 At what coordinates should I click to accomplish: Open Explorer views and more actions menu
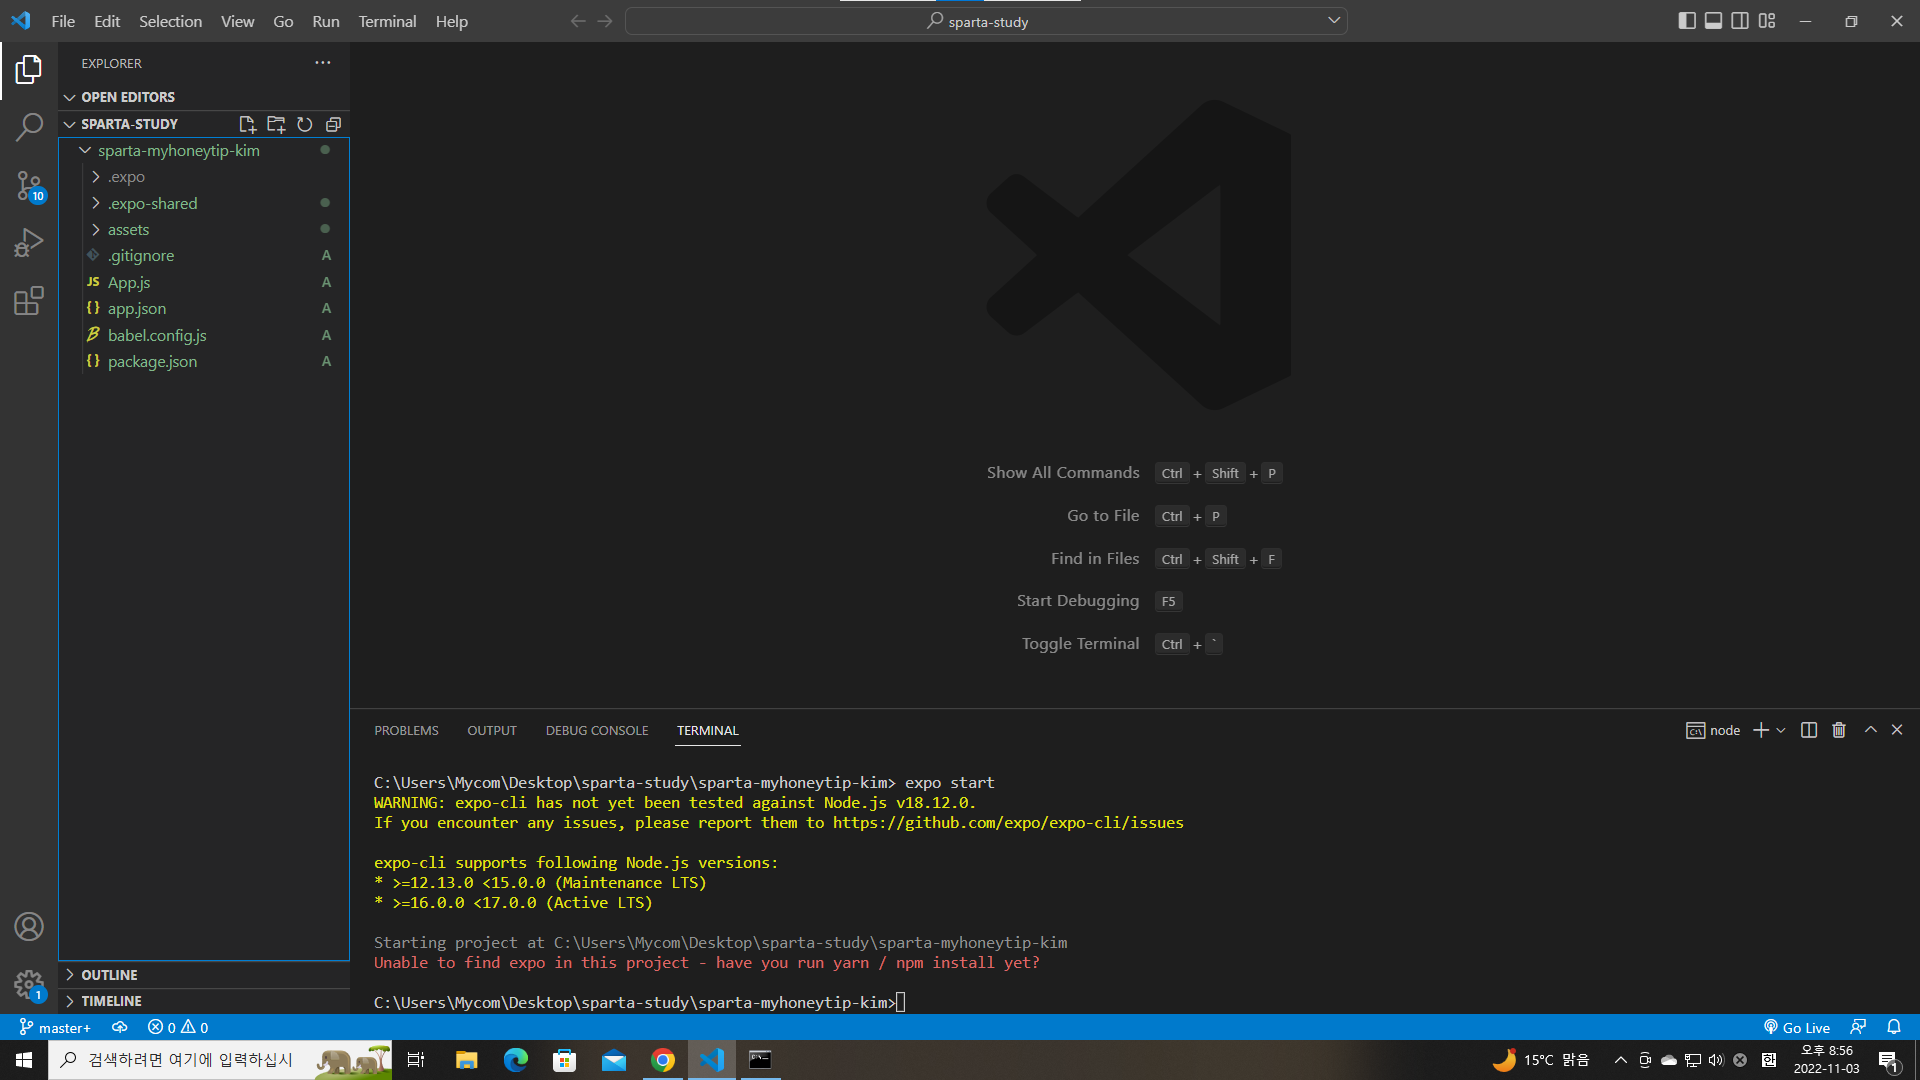[x=322, y=63]
